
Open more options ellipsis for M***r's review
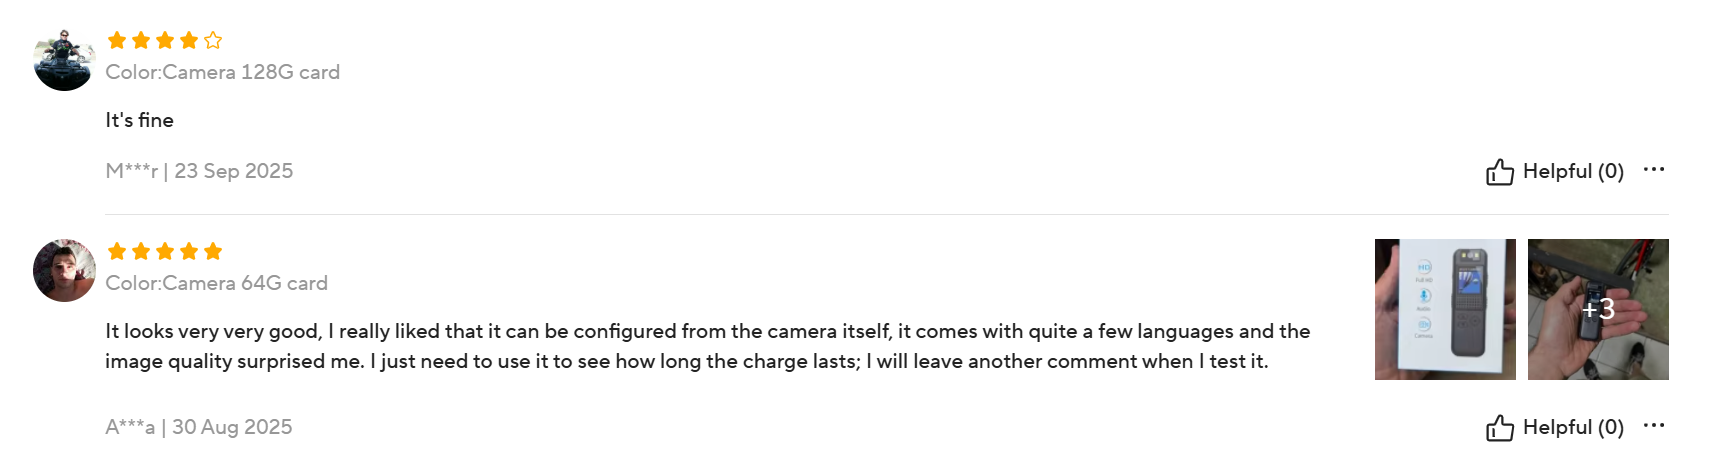point(1654,169)
